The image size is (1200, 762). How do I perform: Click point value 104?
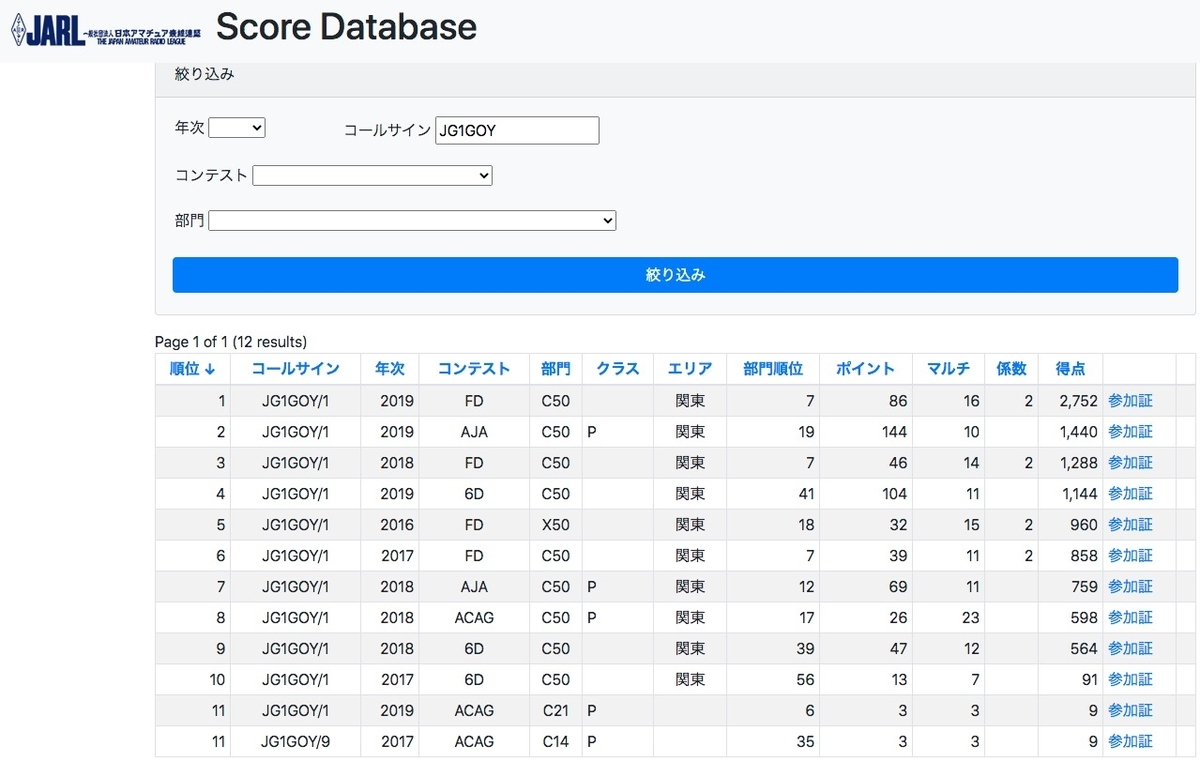tap(894, 494)
